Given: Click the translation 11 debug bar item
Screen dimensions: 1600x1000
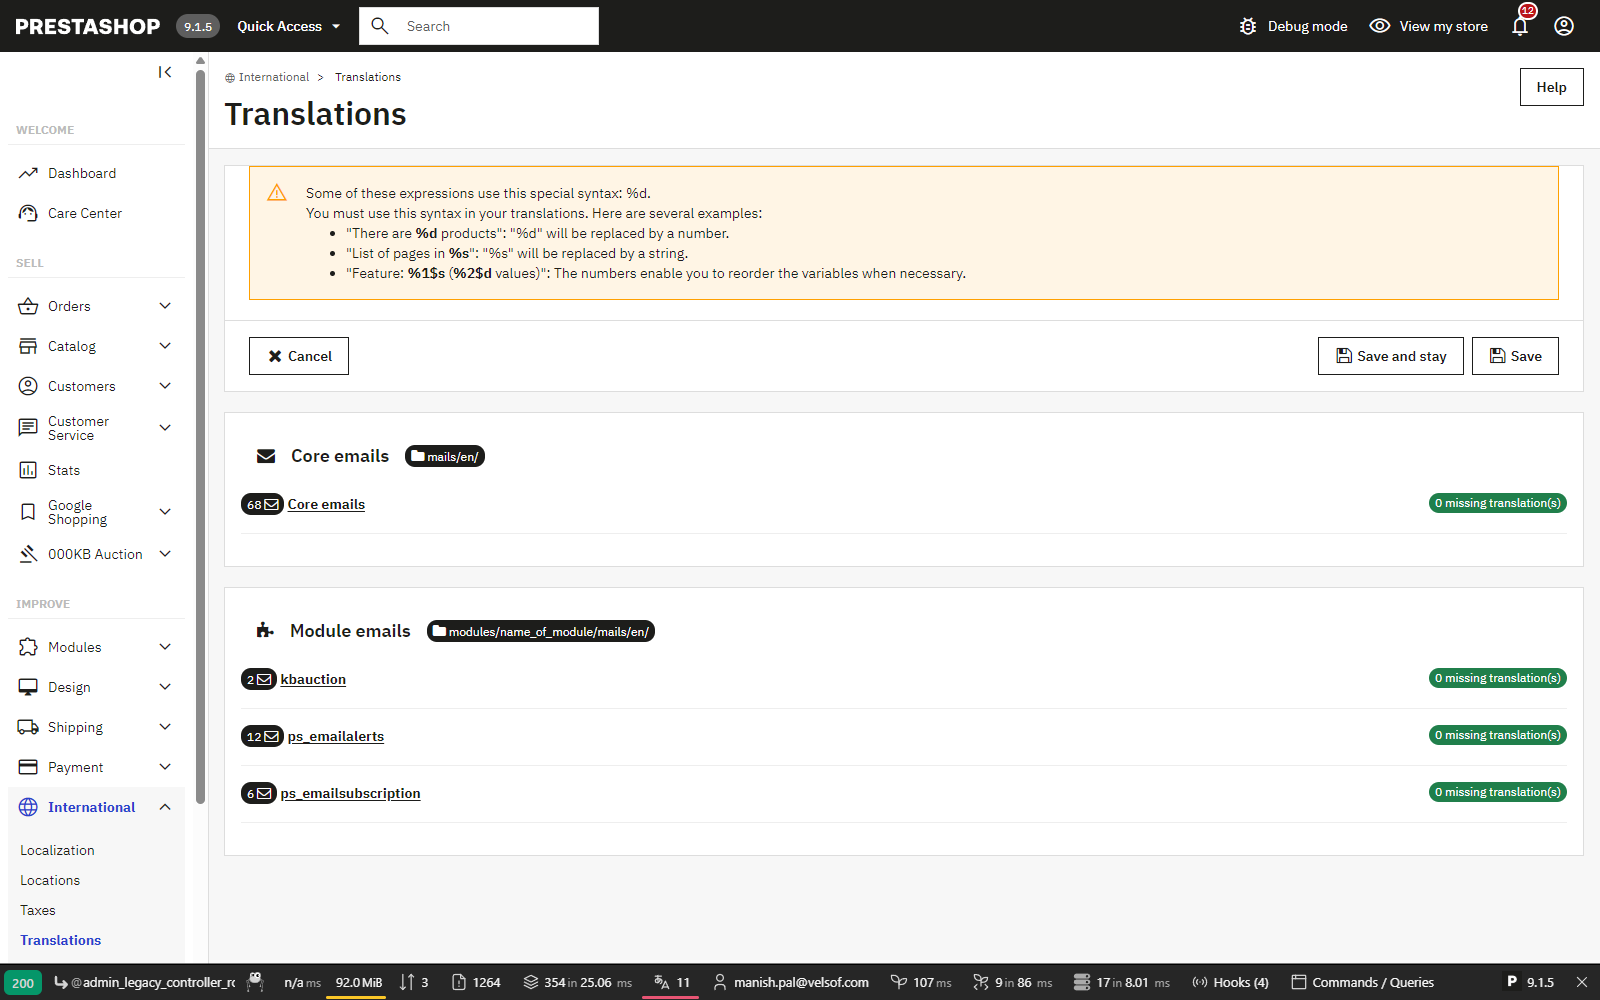Looking at the screenshot, I should [x=672, y=983].
